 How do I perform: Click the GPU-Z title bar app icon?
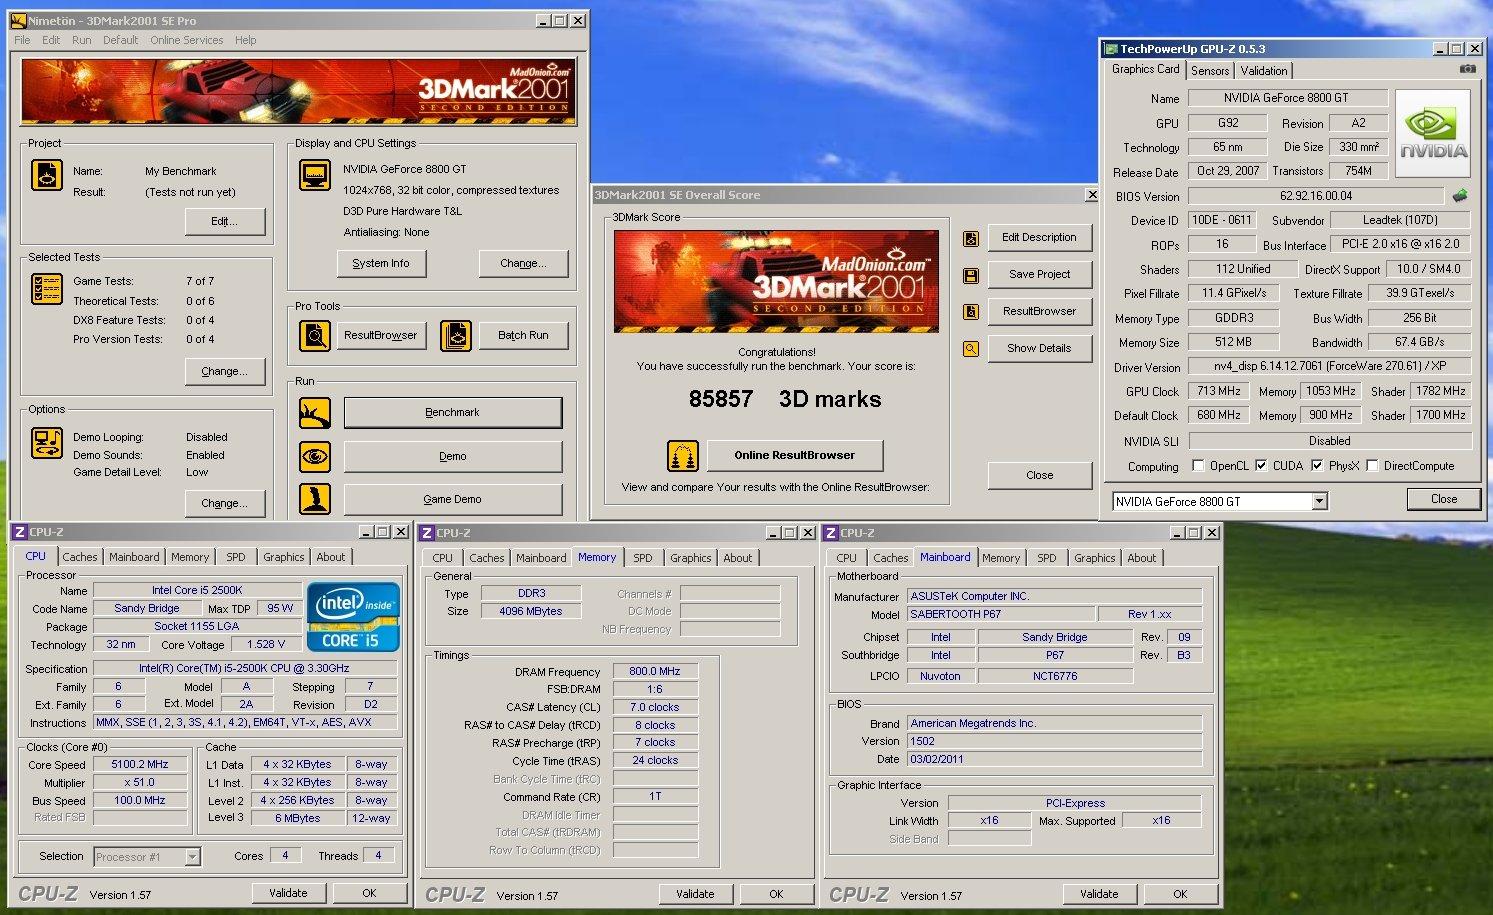tap(1110, 49)
